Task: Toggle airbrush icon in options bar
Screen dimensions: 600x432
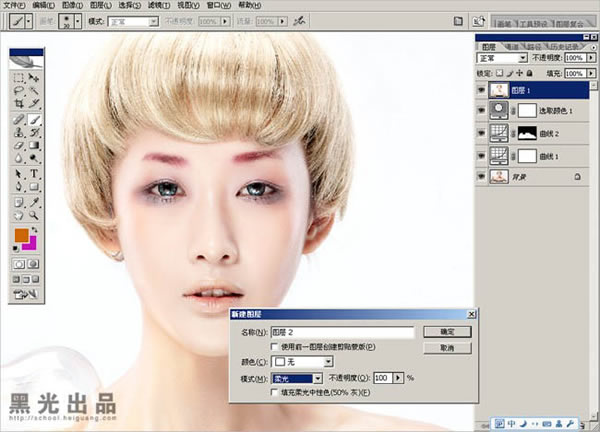Action: tap(299, 21)
